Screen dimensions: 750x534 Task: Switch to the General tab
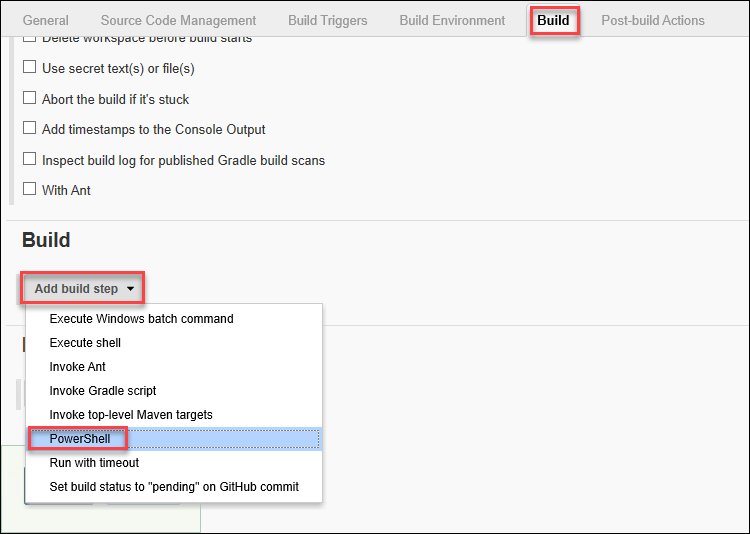pos(45,21)
